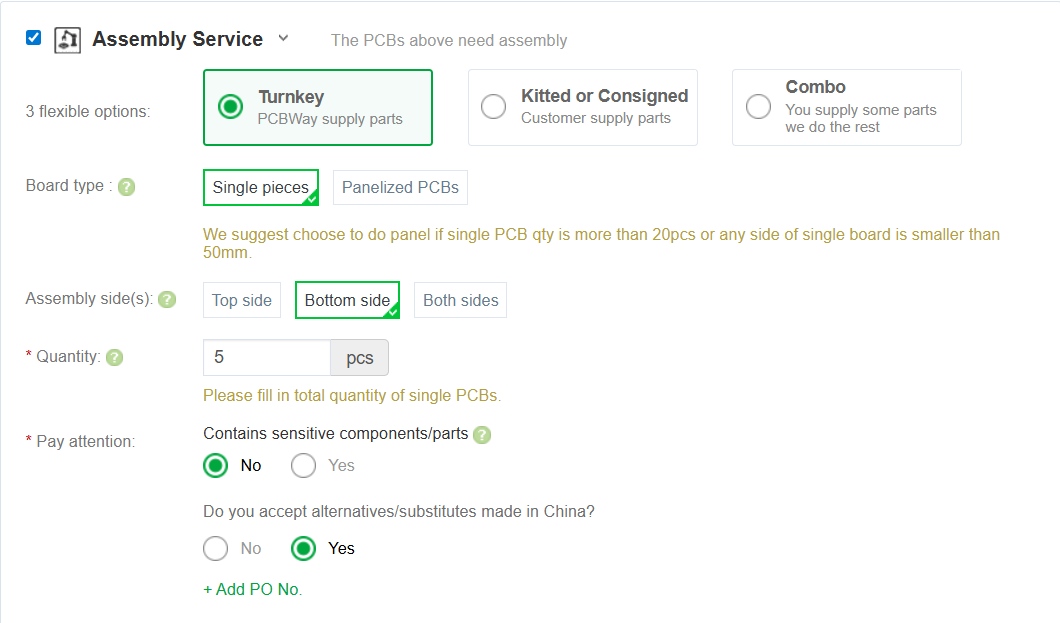Click help icon next to Quantity label
The image size is (1060, 623).
(x=115, y=357)
